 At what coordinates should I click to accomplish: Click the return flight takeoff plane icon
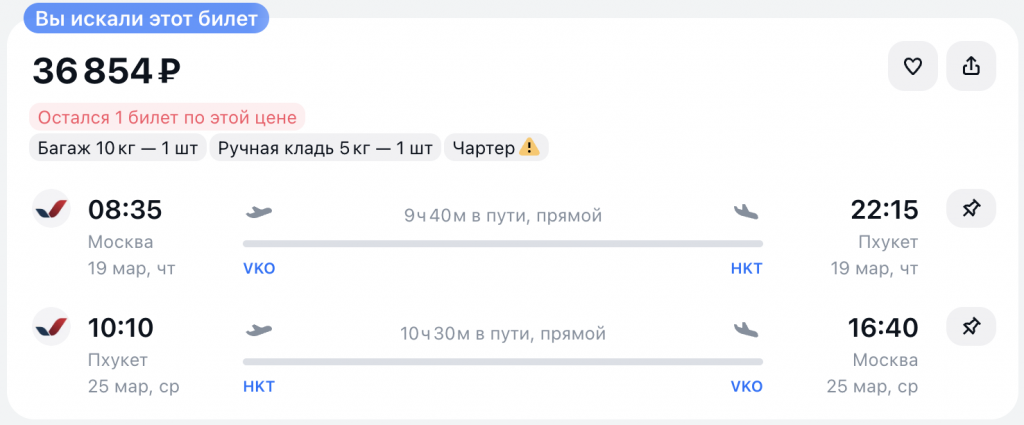259,329
